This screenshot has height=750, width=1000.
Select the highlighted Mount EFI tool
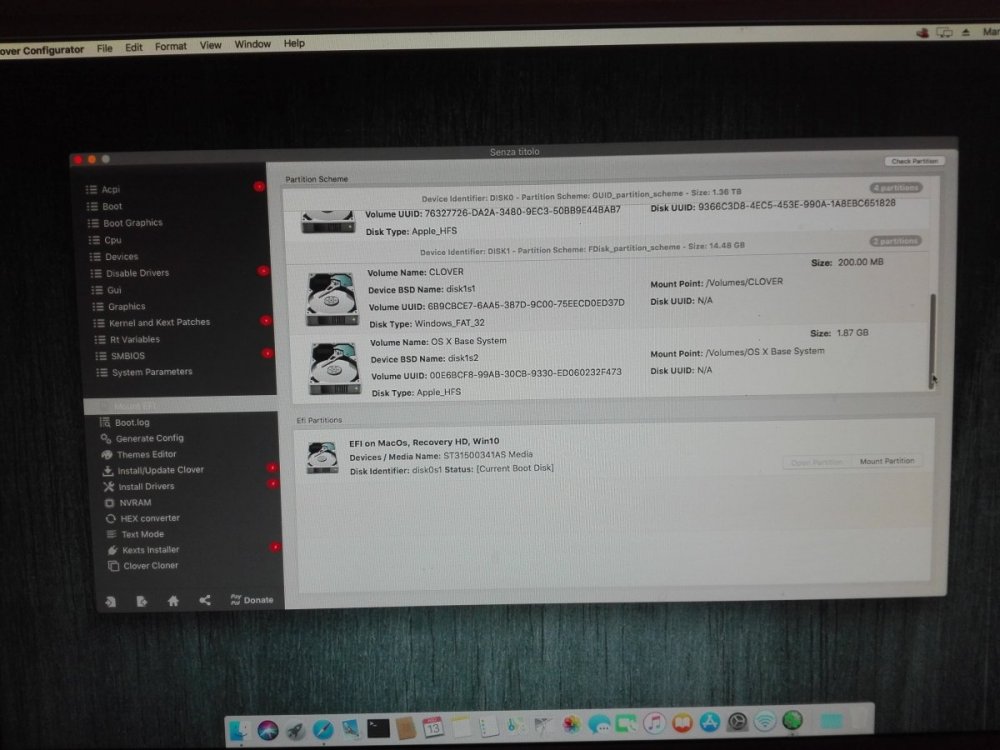[180, 406]
